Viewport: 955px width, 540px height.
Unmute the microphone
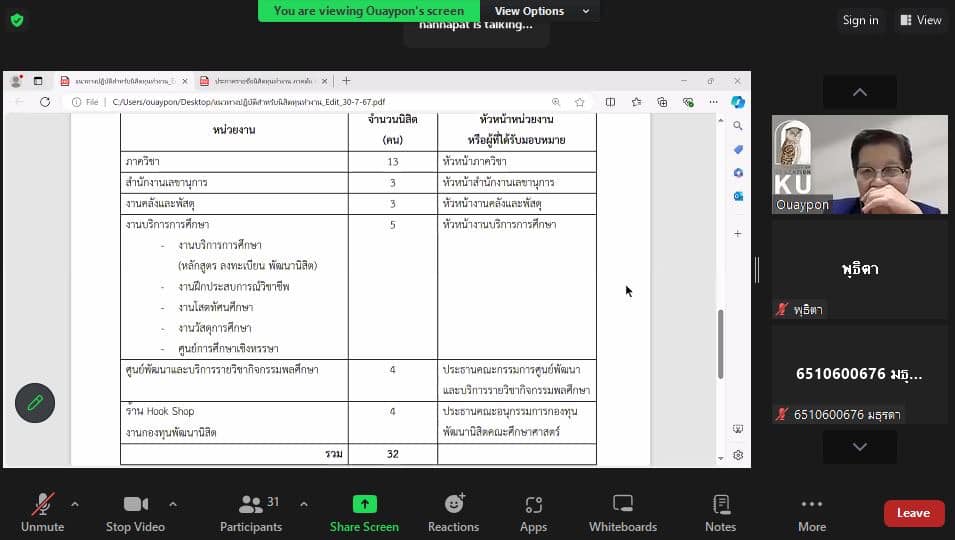[43, 513]
